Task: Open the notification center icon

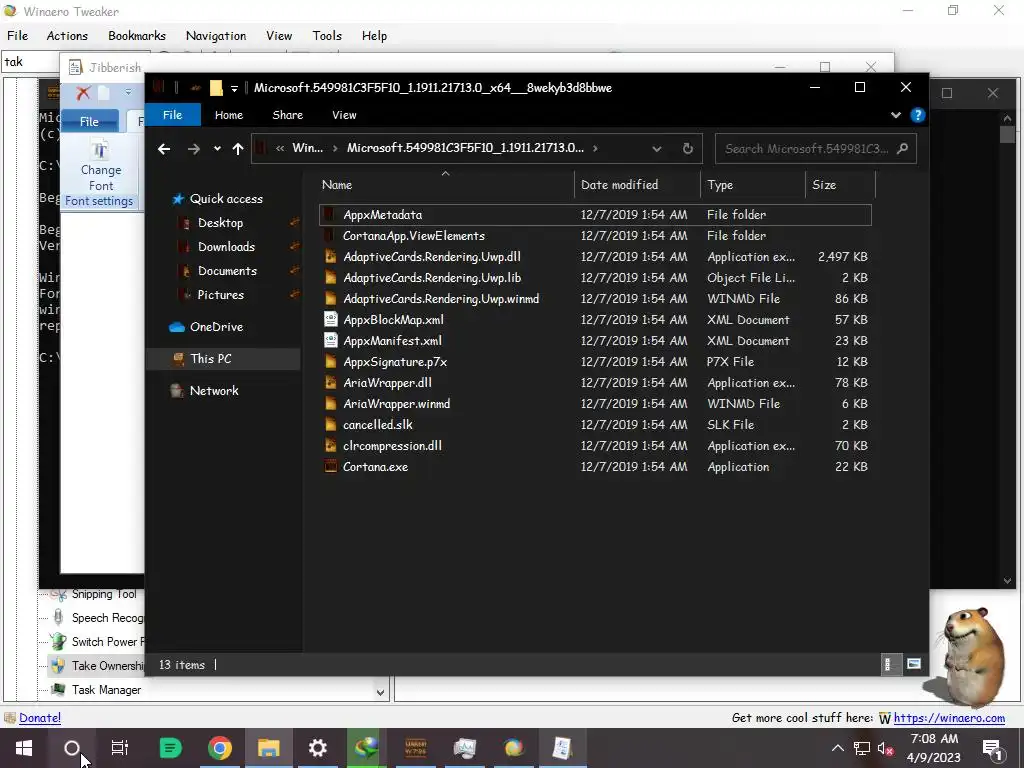Action: point(992,748)
